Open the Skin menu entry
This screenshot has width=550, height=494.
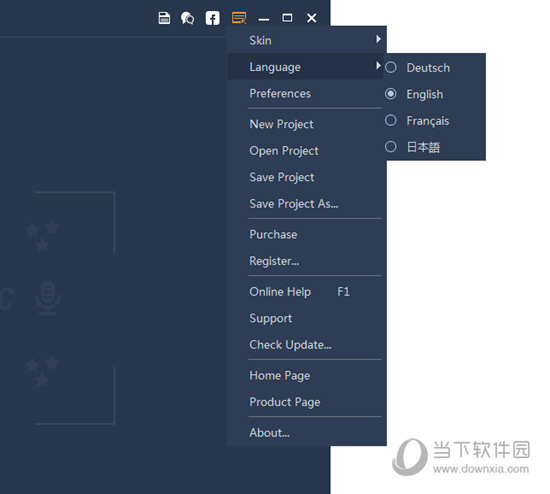[307, 40]
